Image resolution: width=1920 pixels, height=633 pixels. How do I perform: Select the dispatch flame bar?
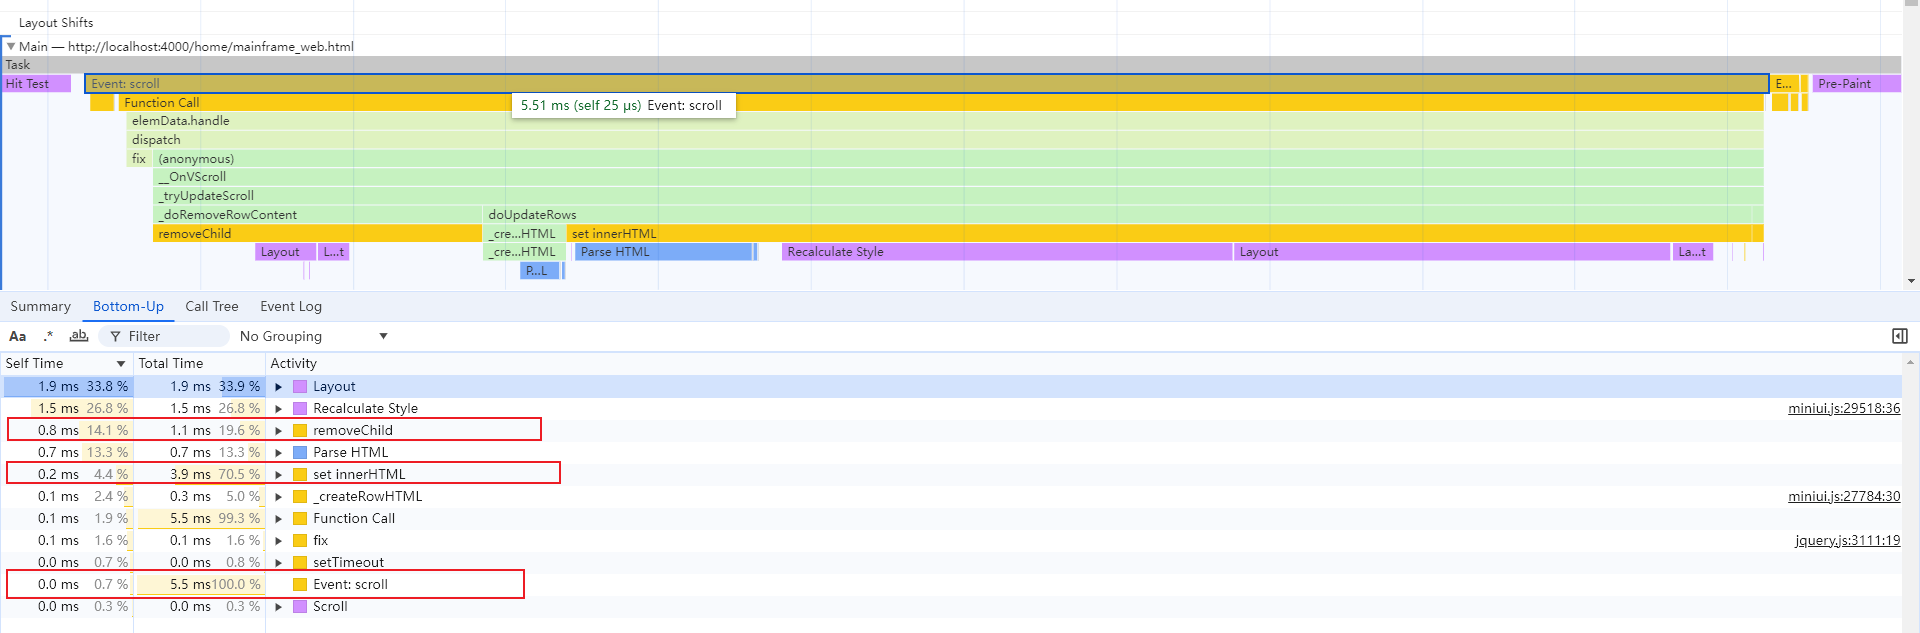946,140
